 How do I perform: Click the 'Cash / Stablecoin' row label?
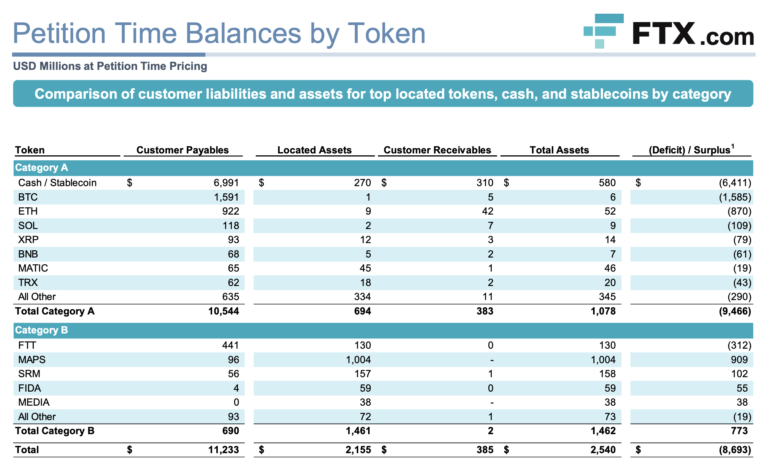point(57,183)
